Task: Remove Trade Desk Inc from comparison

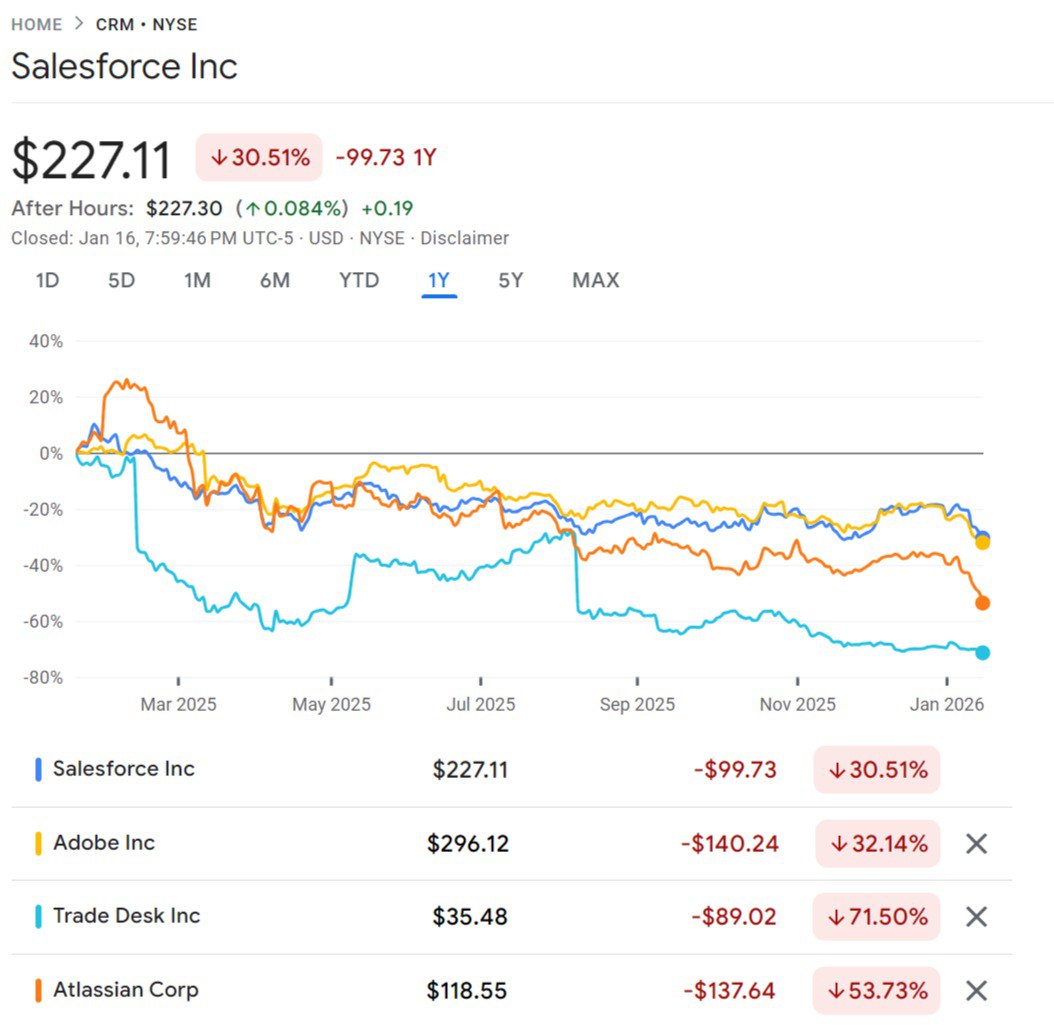Action: (976, 917)
